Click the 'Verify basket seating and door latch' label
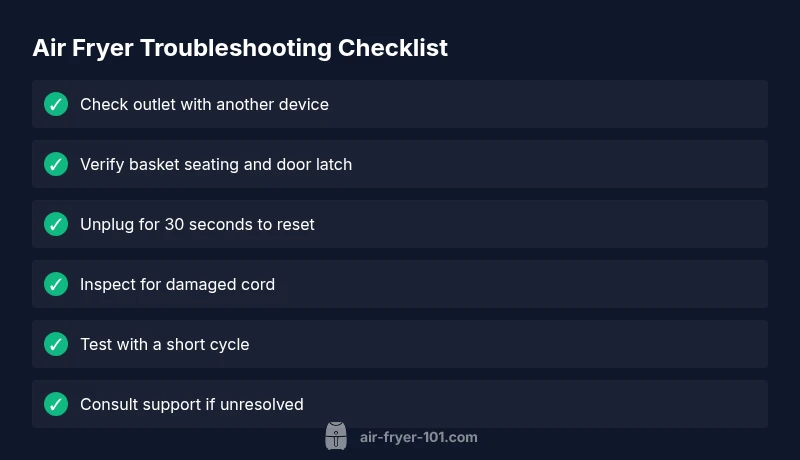Screen dimensions: 800x460 click(x=216, y=164)
